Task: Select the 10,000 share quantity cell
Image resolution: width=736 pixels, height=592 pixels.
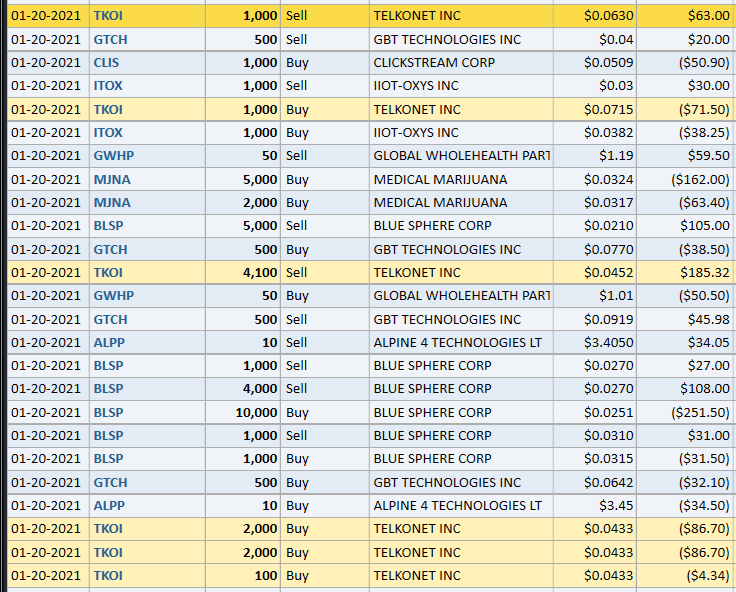Action: click(243, 412)
